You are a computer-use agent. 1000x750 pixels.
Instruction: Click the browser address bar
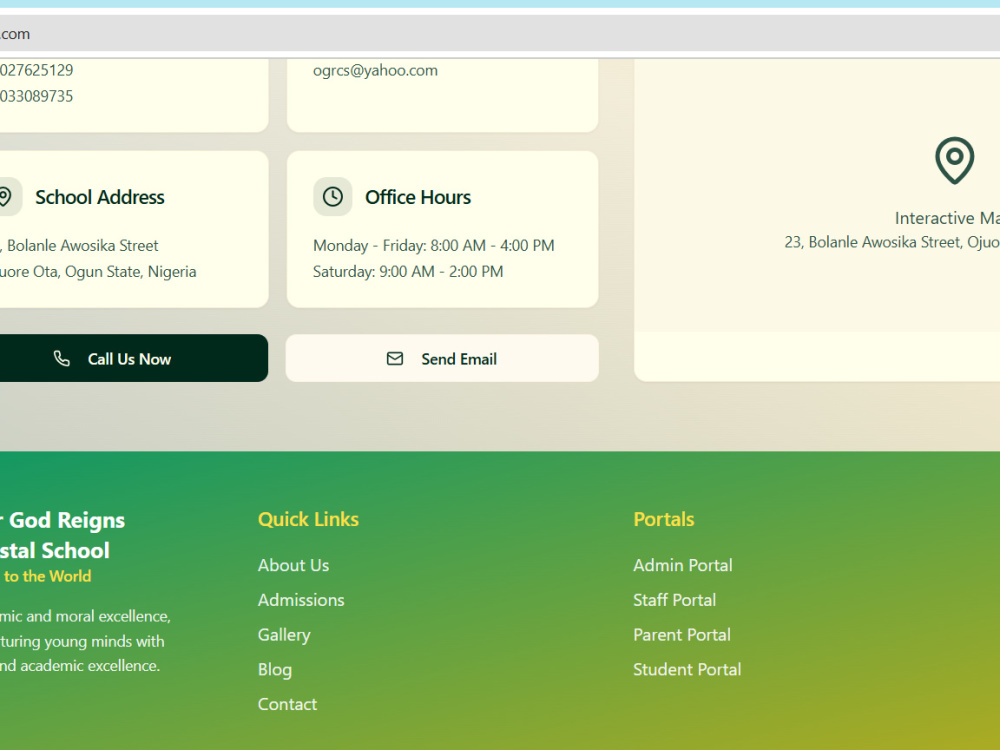(500, 34)
